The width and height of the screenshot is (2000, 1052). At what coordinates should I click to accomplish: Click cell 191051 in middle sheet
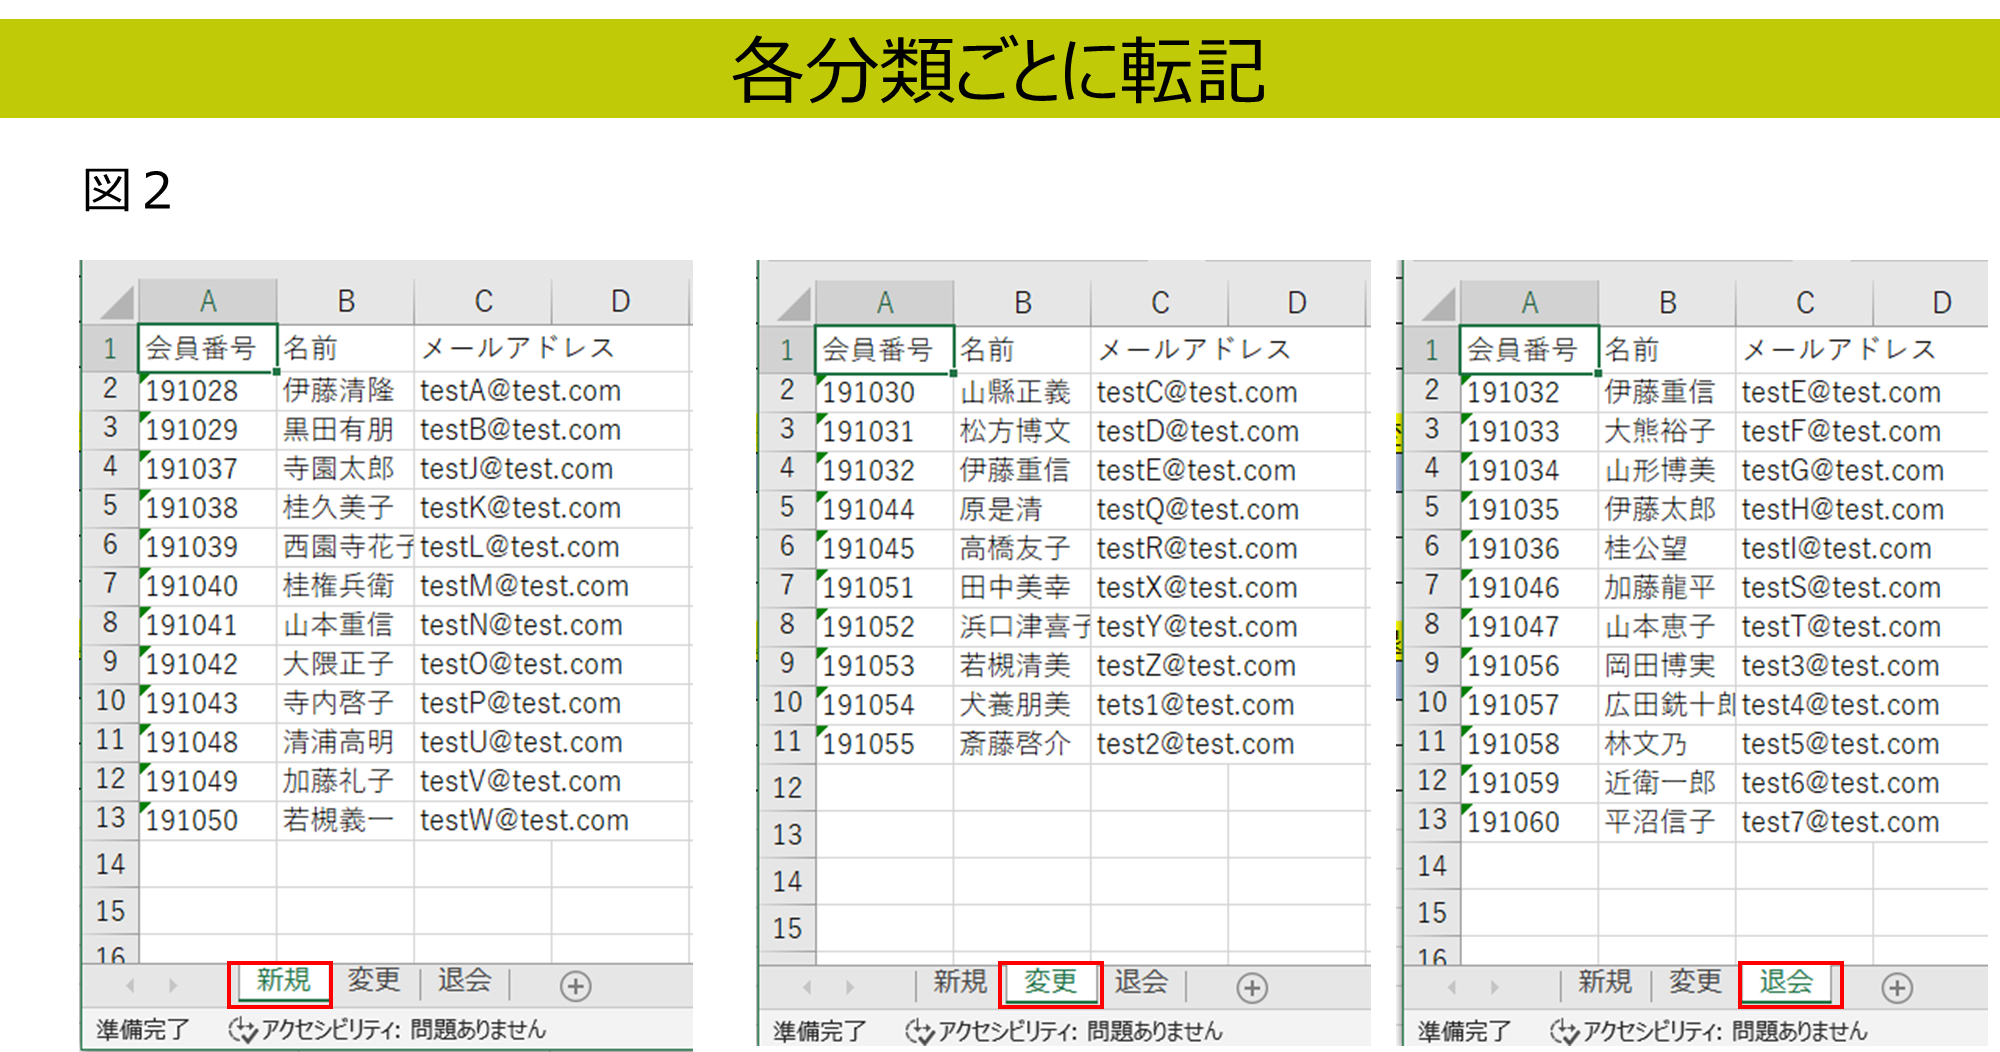click(884, 588)
